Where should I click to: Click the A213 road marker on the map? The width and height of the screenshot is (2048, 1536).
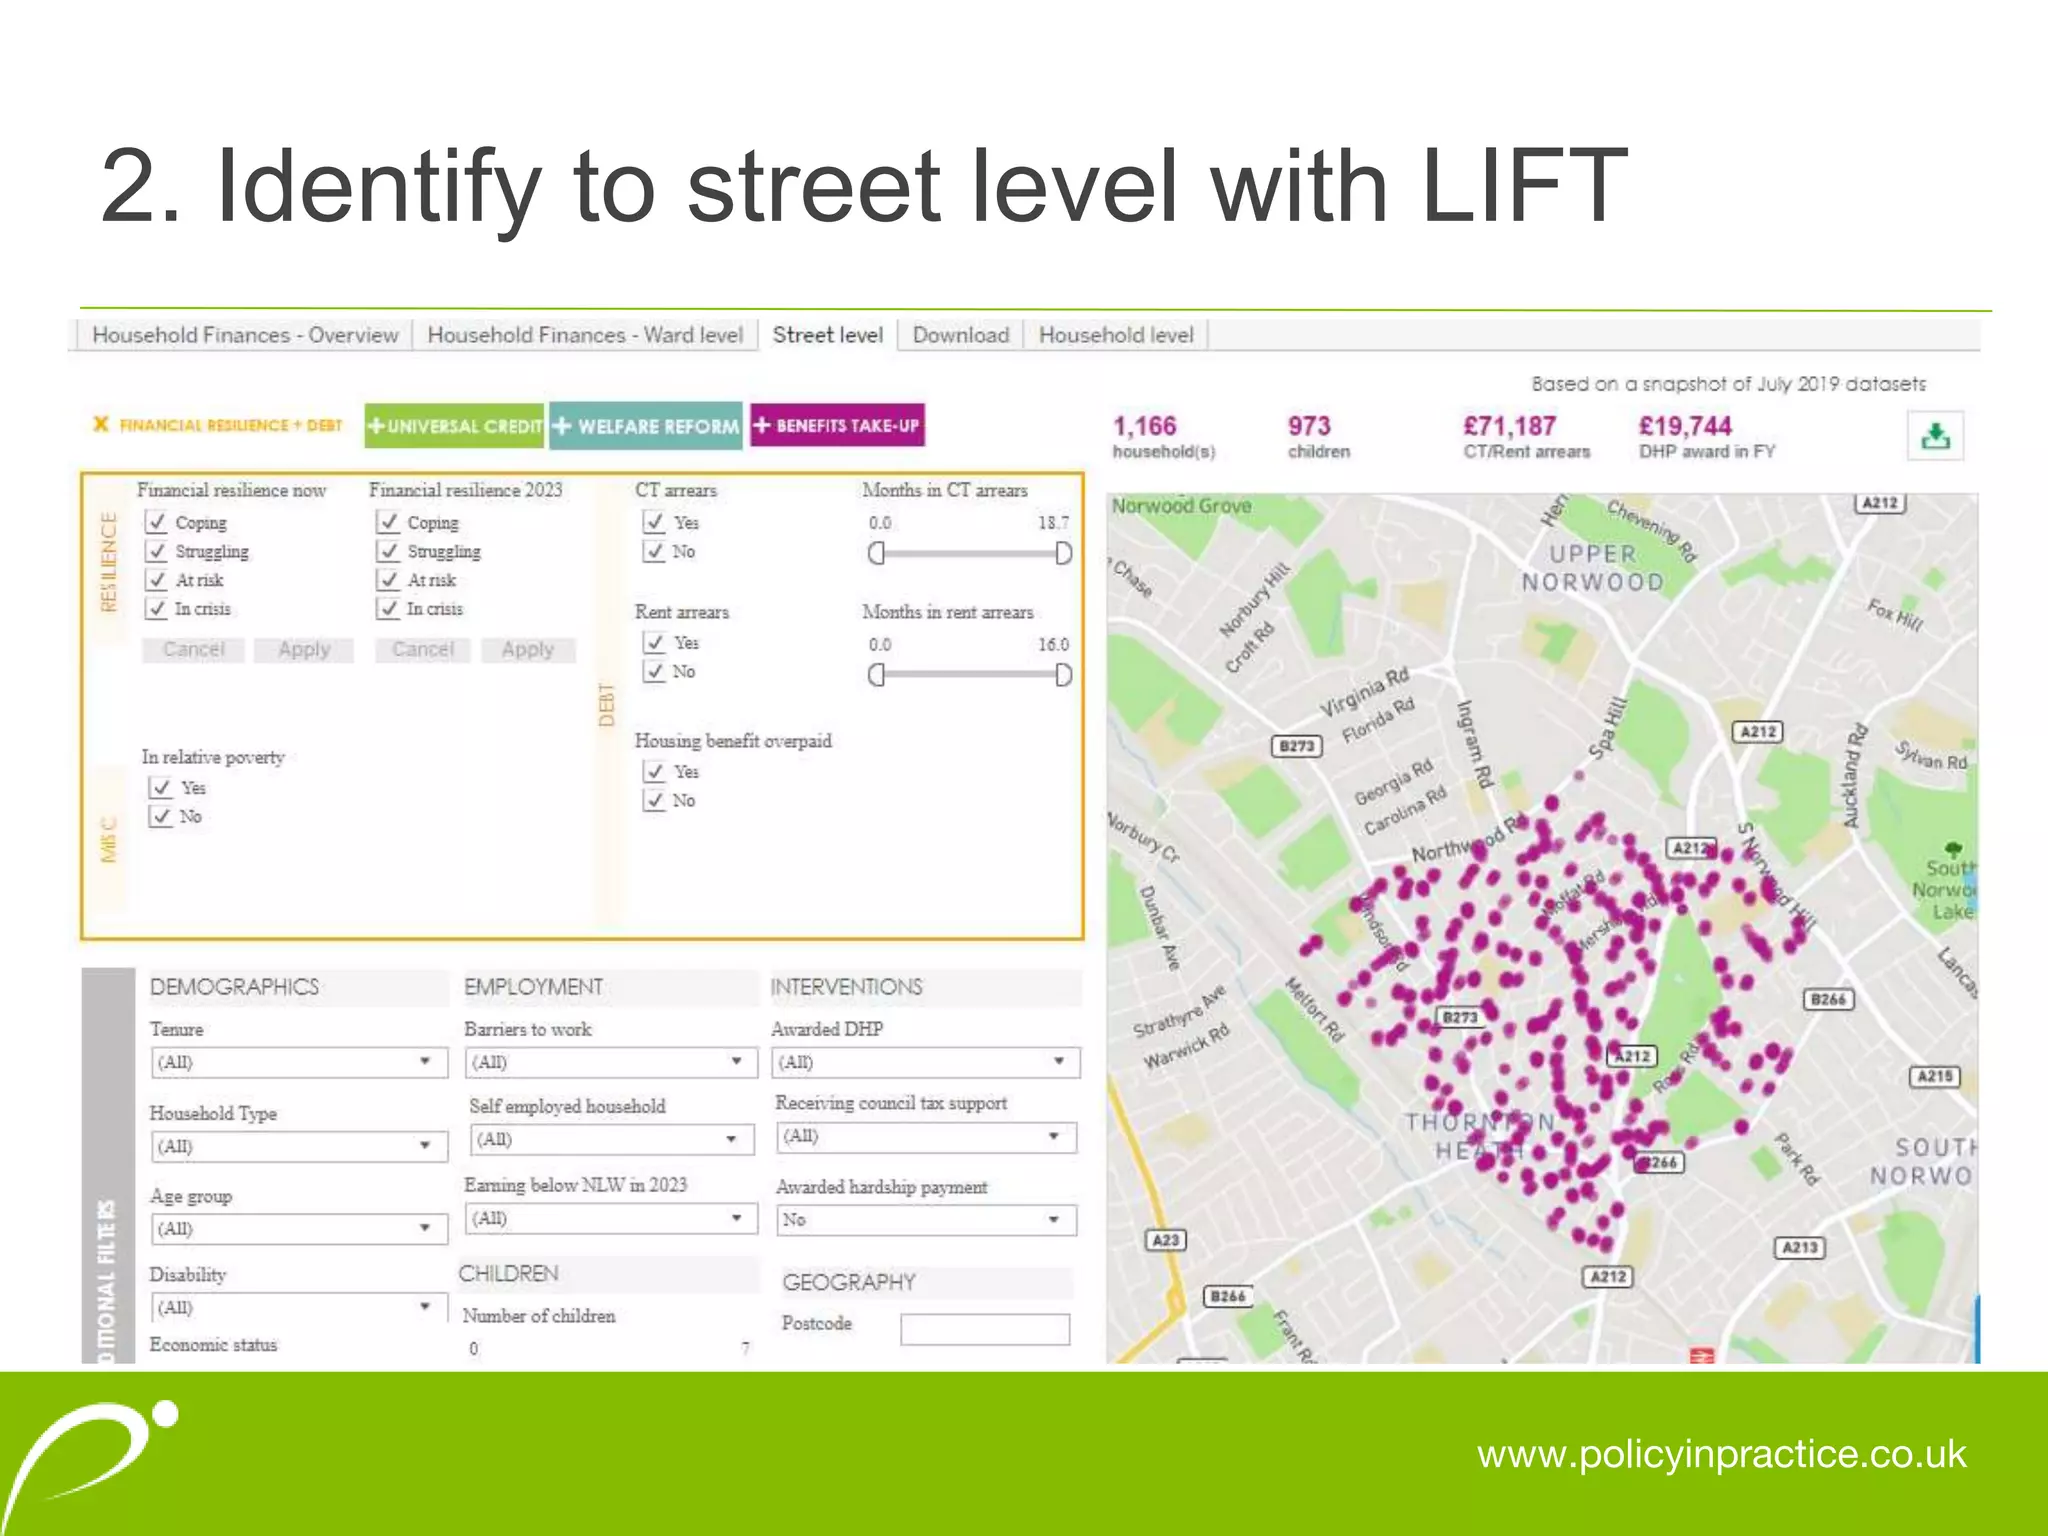coord(1800,1247)
